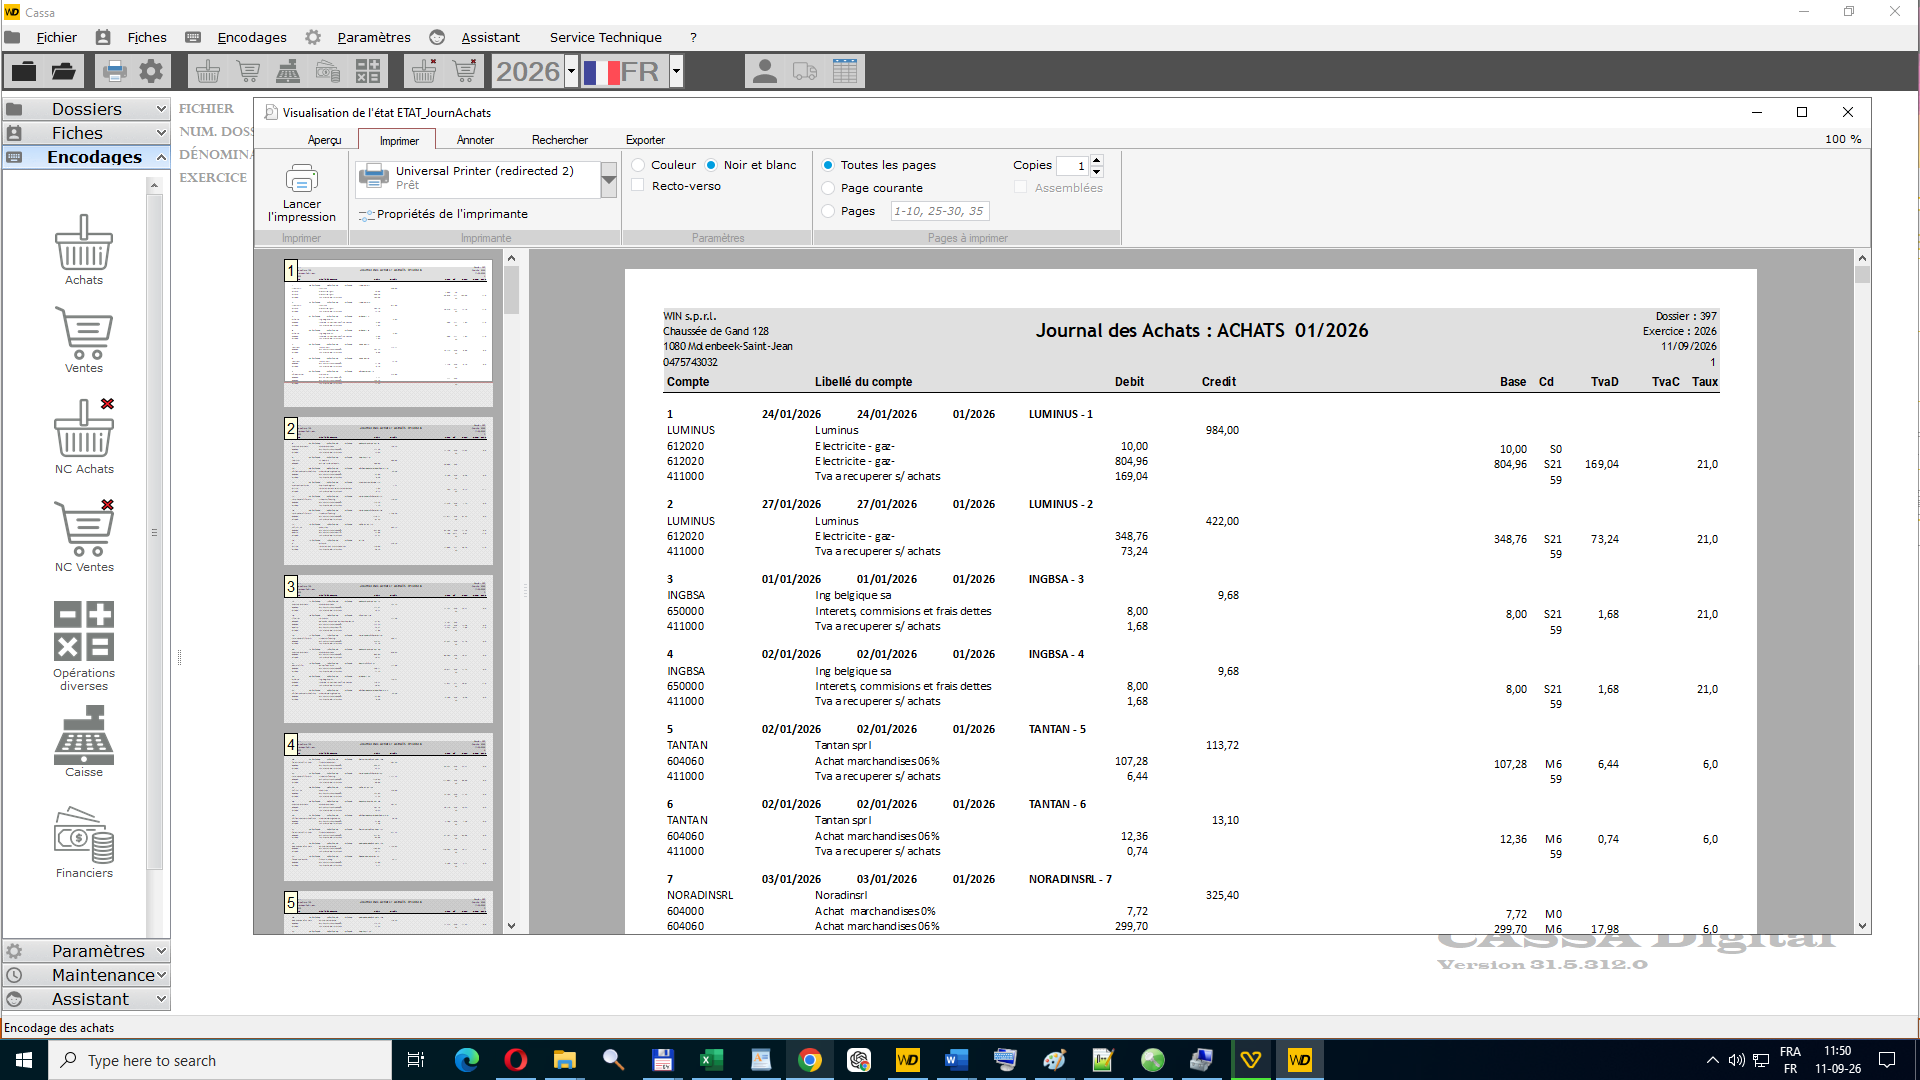Image resolution: width=1920 pixels, height=1080 pixels.
Task: Click Lancer l'impression printer icon
Action: pos(302,179)
